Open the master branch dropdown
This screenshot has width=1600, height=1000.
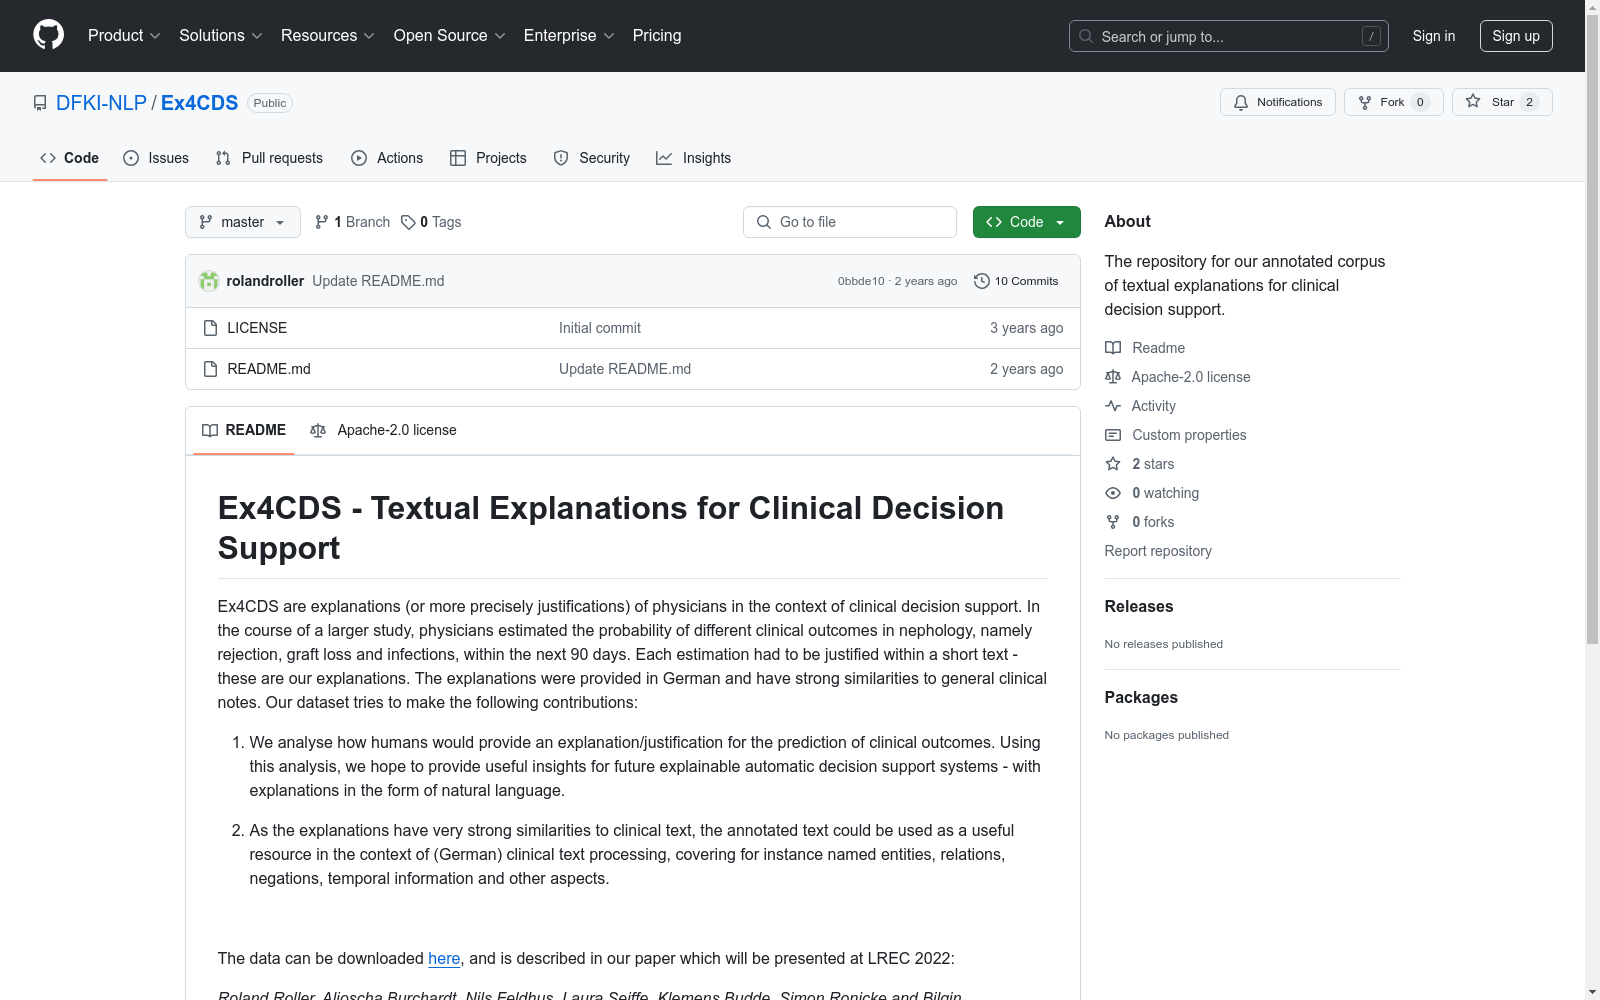click(243, 222)
